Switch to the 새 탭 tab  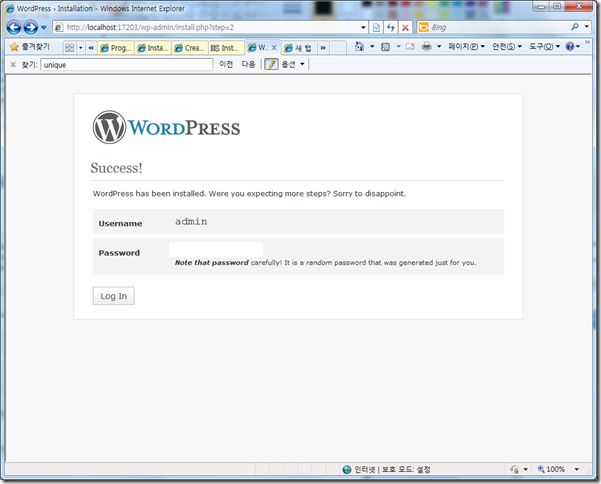pyautogui.click(x=299, y=48)
